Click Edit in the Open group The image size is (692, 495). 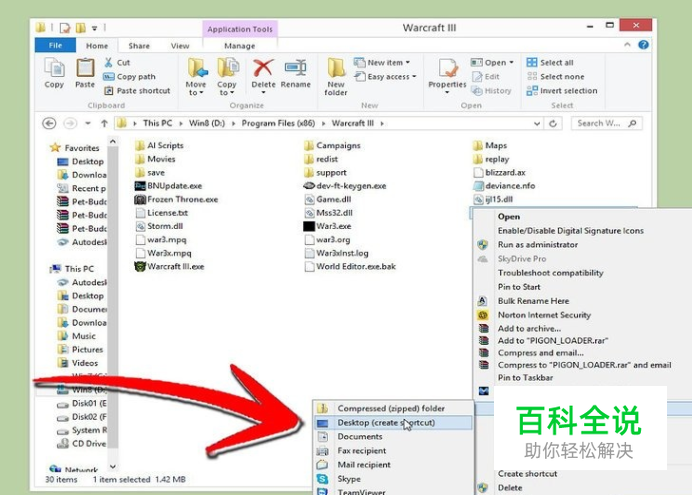[x=485, y=77]
